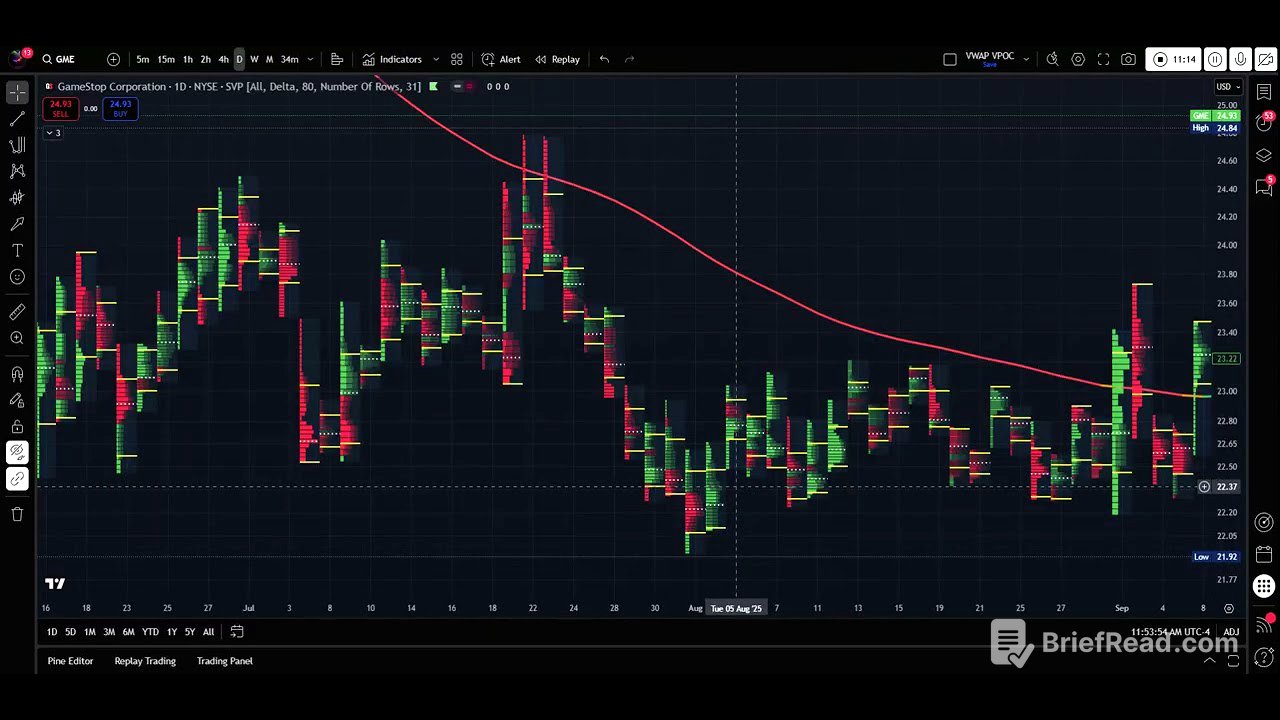
Task: Select the 3M date range
Action: click(109, 632)
